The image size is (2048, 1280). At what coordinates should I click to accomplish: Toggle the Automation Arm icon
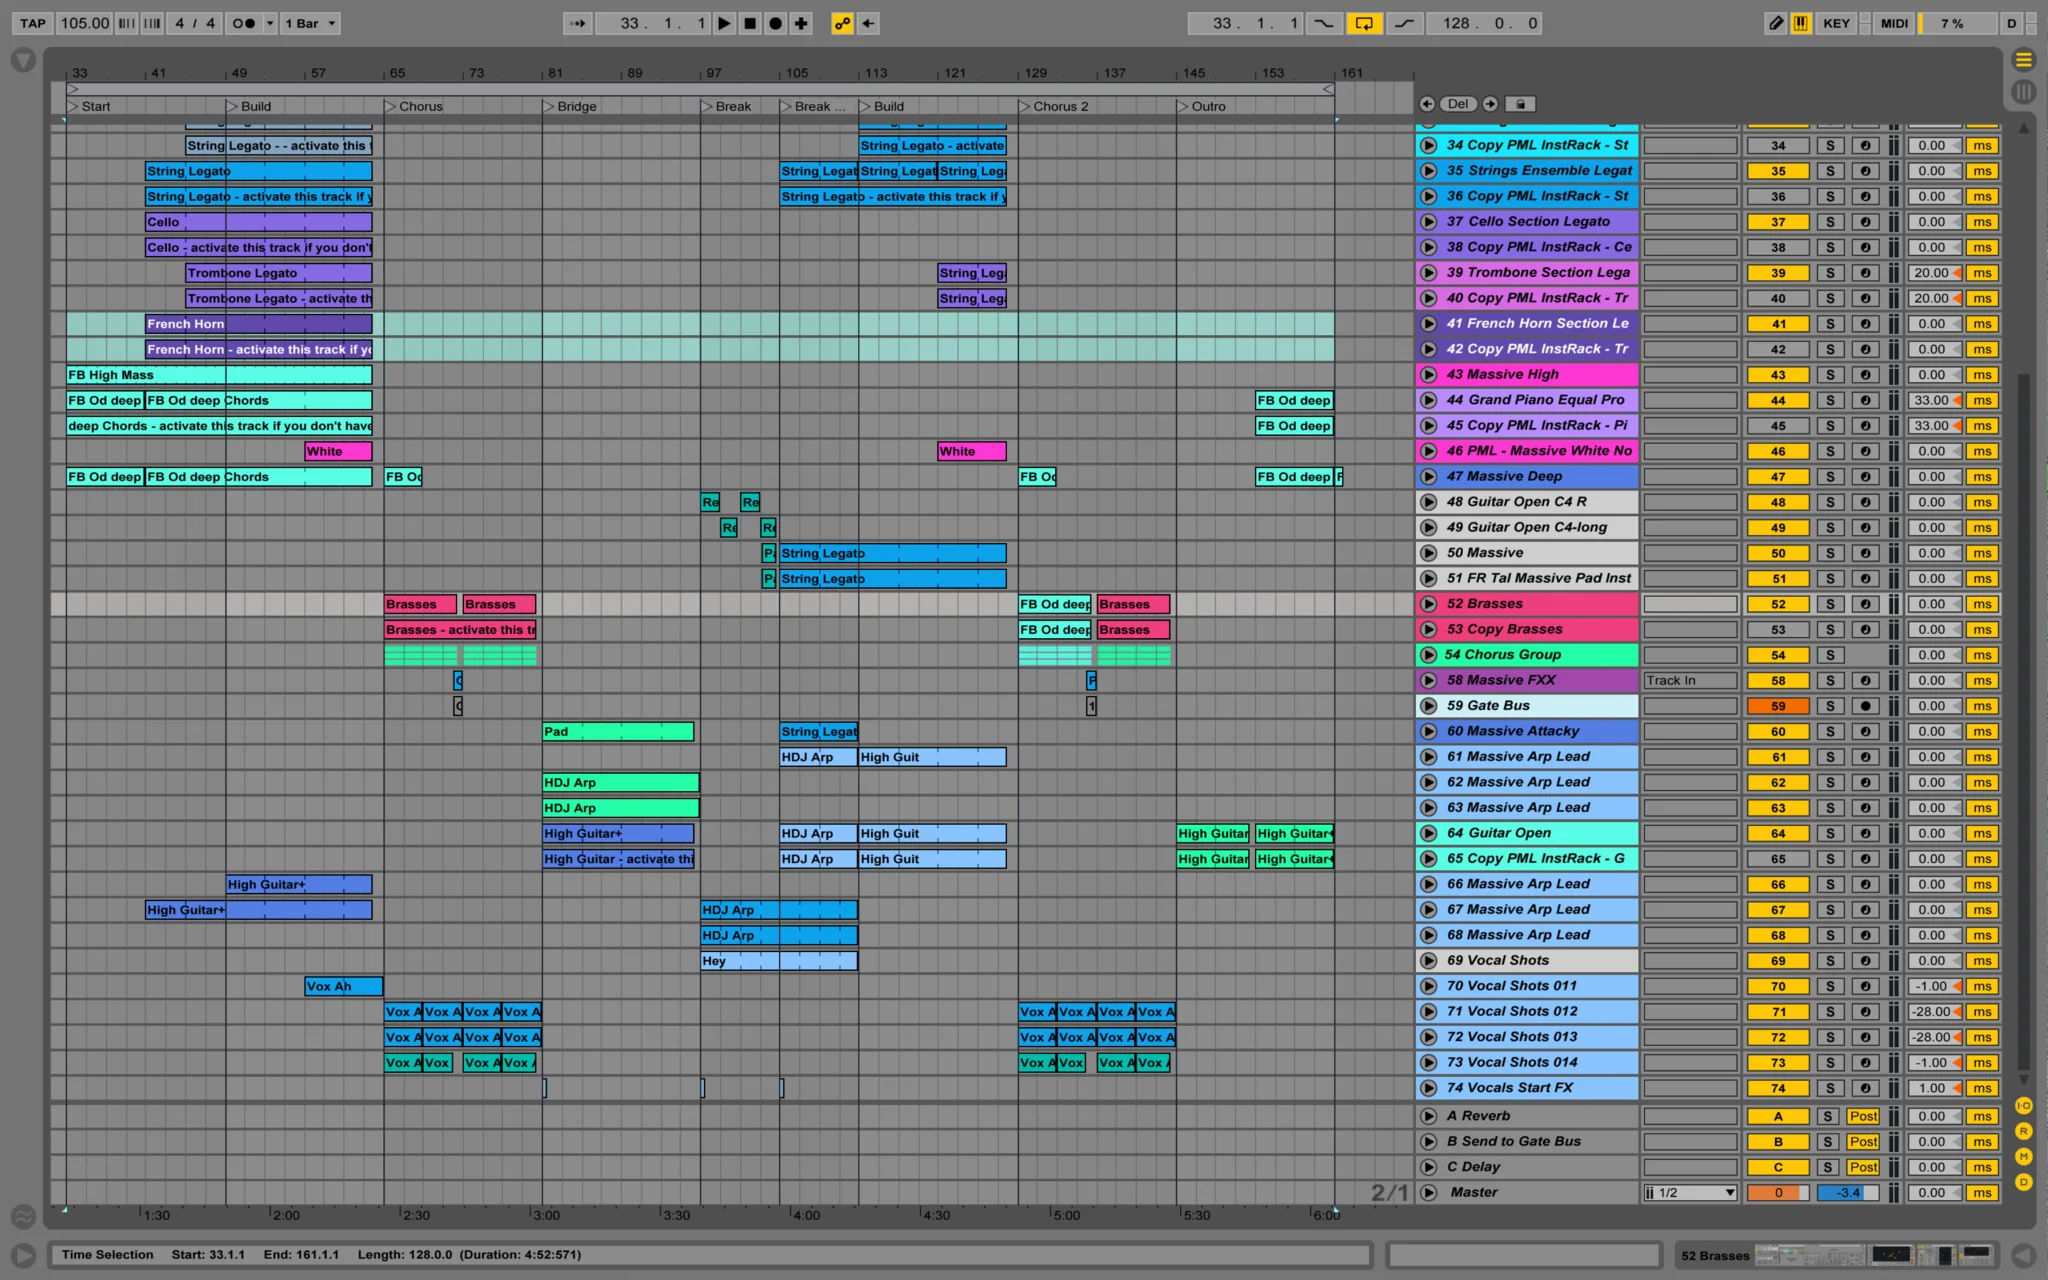tap(842, 23)
